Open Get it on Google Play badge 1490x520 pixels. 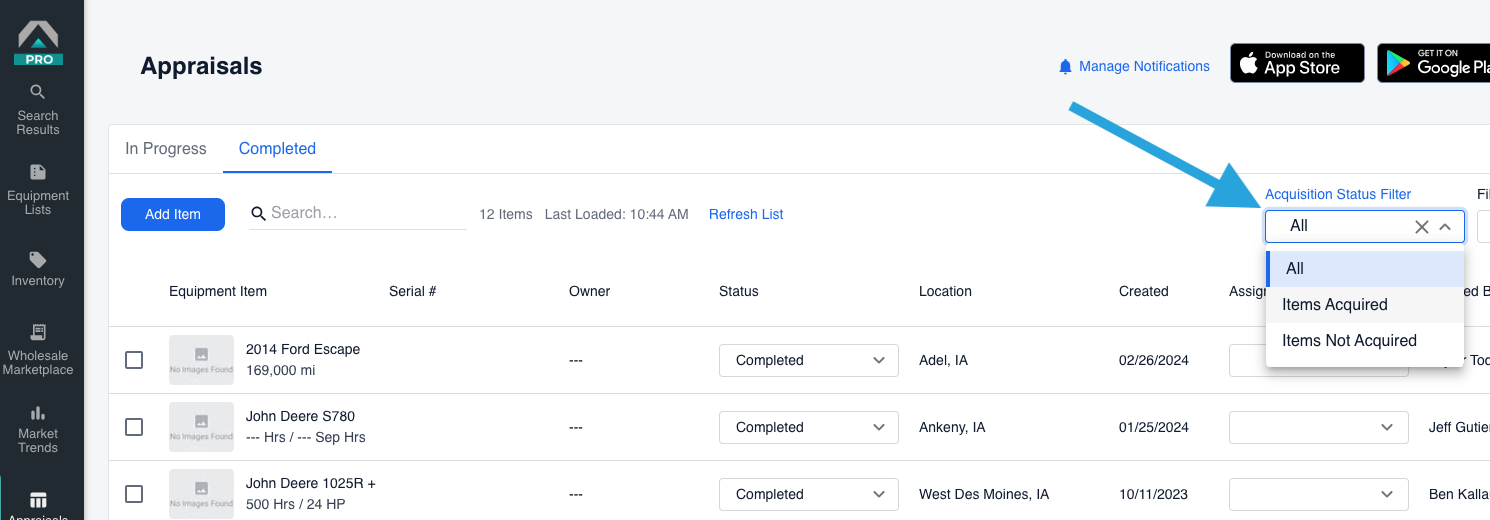[1433, 63]
